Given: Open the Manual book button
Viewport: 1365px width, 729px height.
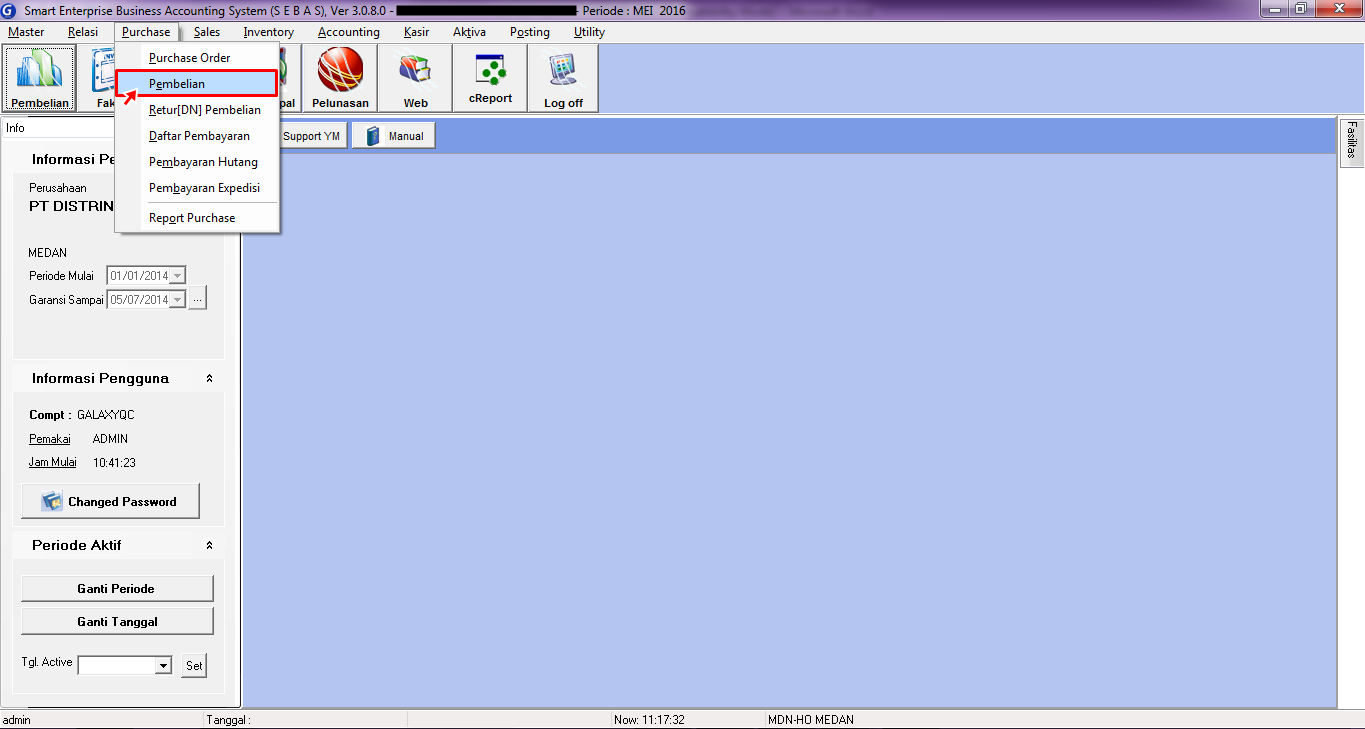Looking at the screenshot, I should pos(394,136).
